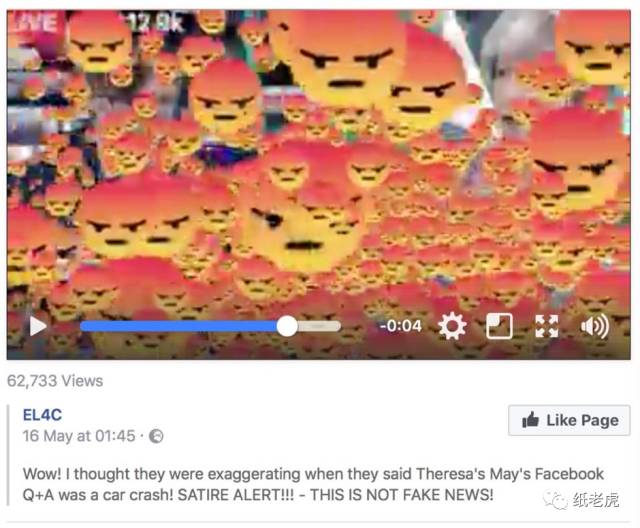The image size is (640, 528).
Task: Click the public globe privacy icon
Action: pyautogui.click(x=156, y=436)
